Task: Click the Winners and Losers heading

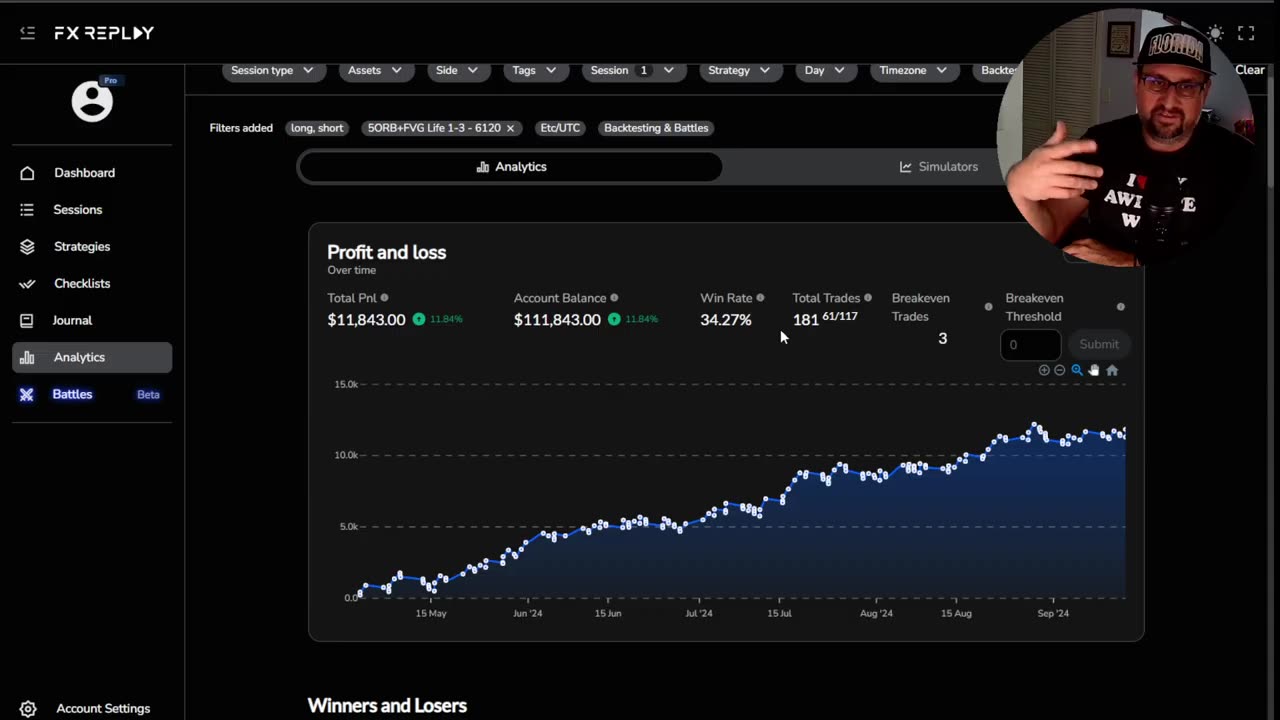Action: pyautogui.click(x=387, y=706)
